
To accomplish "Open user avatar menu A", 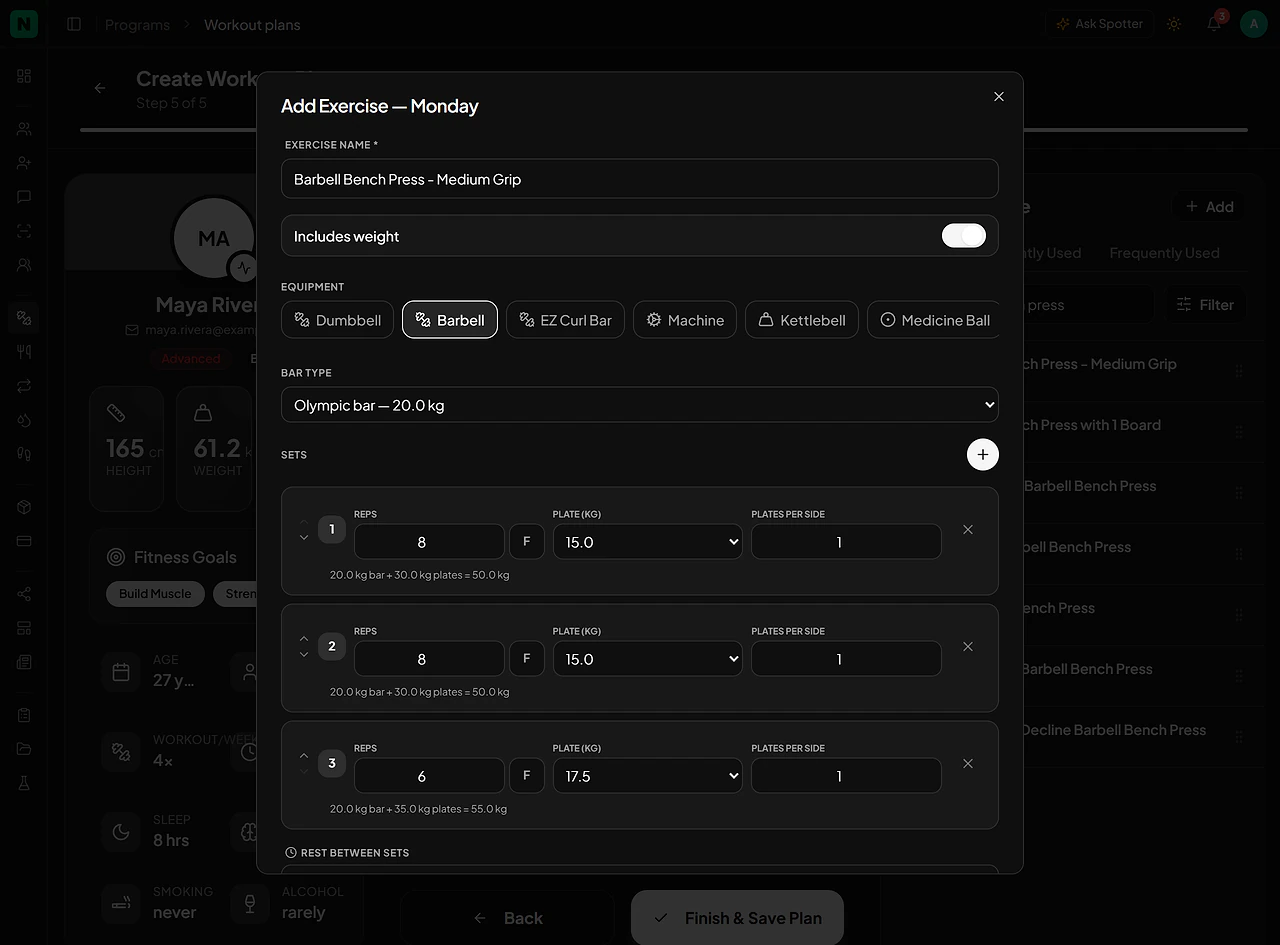I will (1254, 24).
